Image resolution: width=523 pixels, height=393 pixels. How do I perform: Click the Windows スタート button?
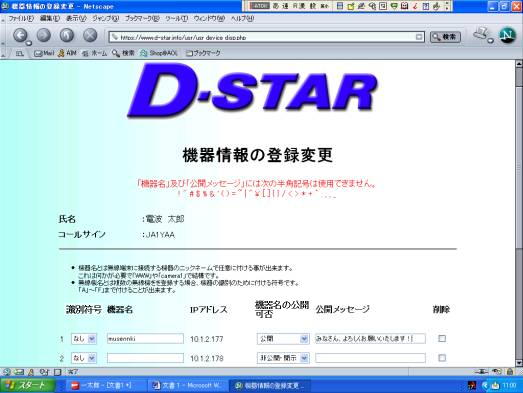click(x=28, y=385)
